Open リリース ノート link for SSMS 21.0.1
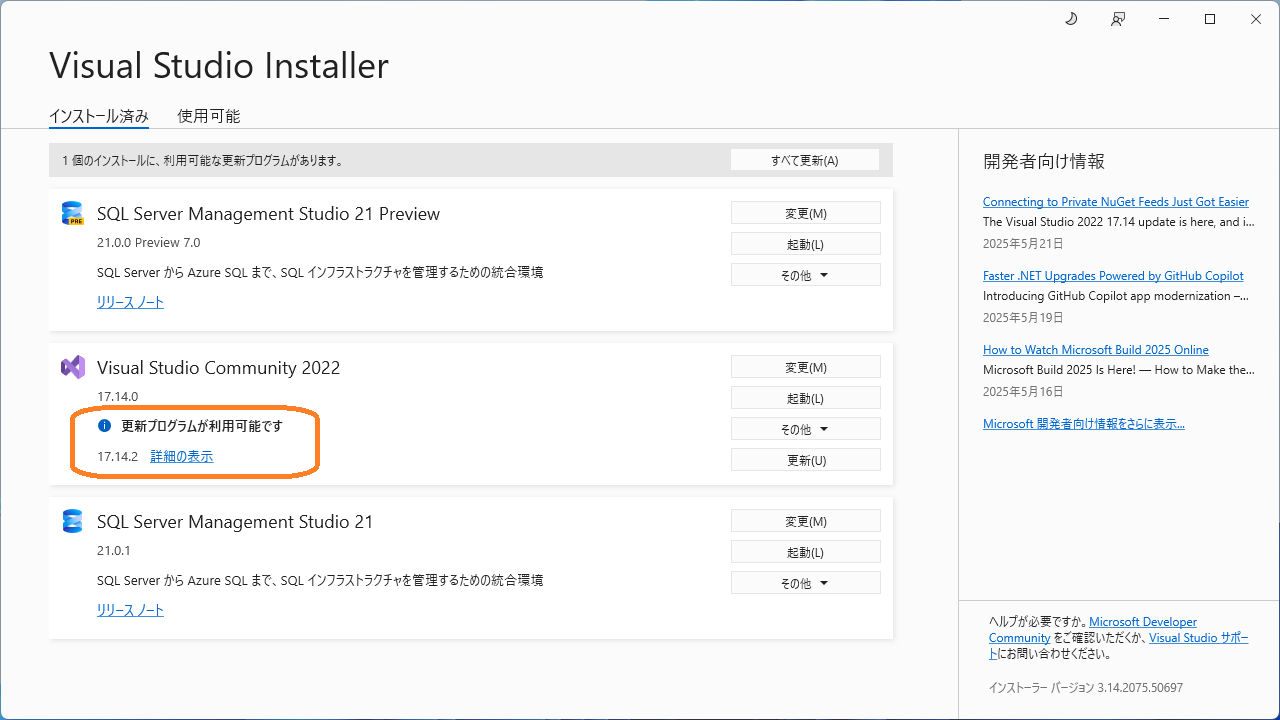 click(130, 610)
